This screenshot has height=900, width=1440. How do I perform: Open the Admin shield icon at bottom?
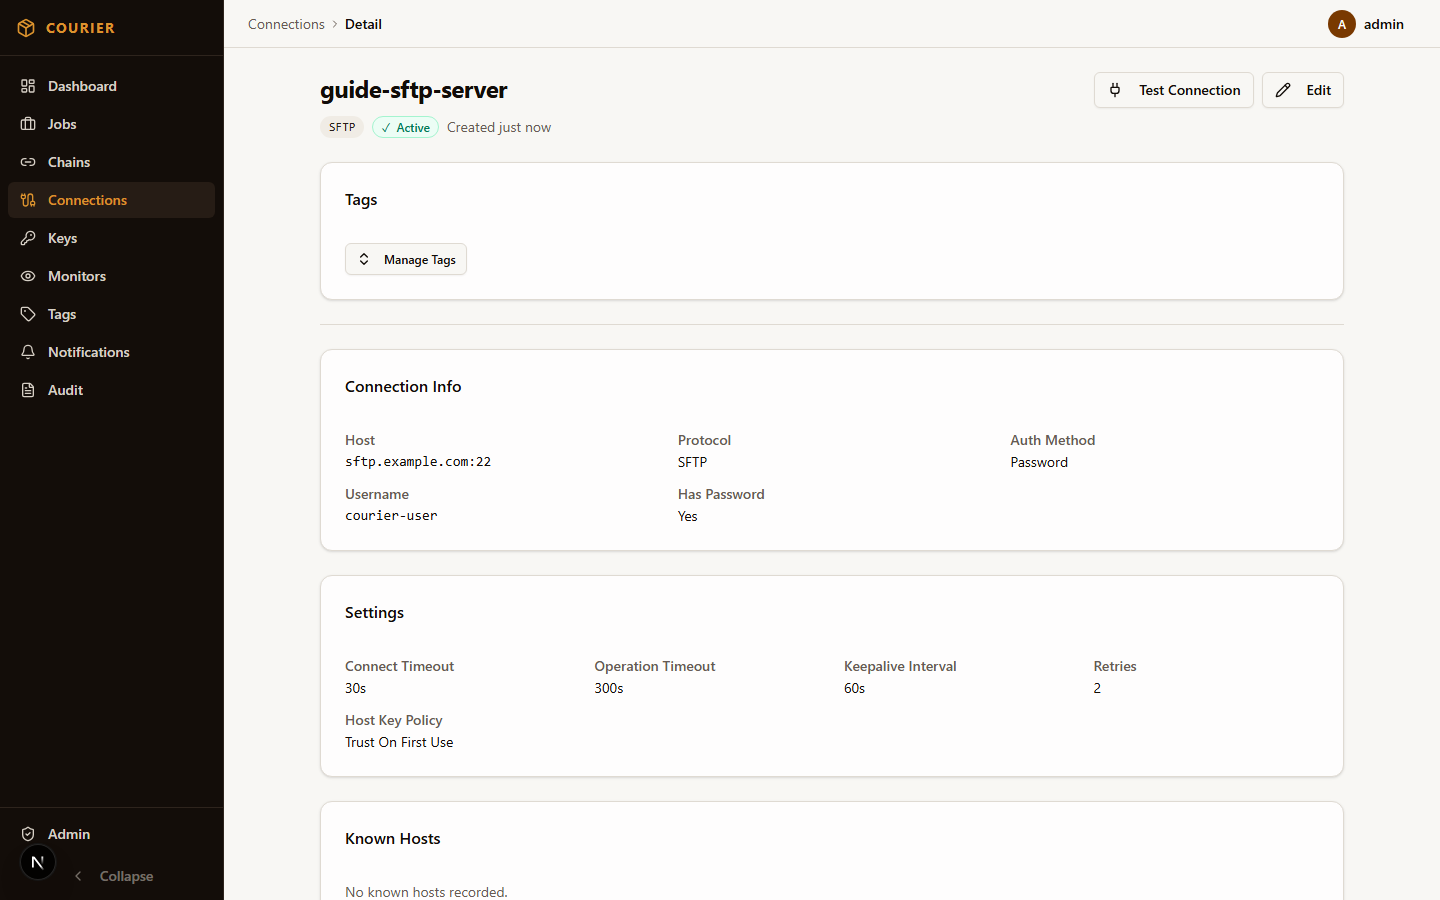28,834
